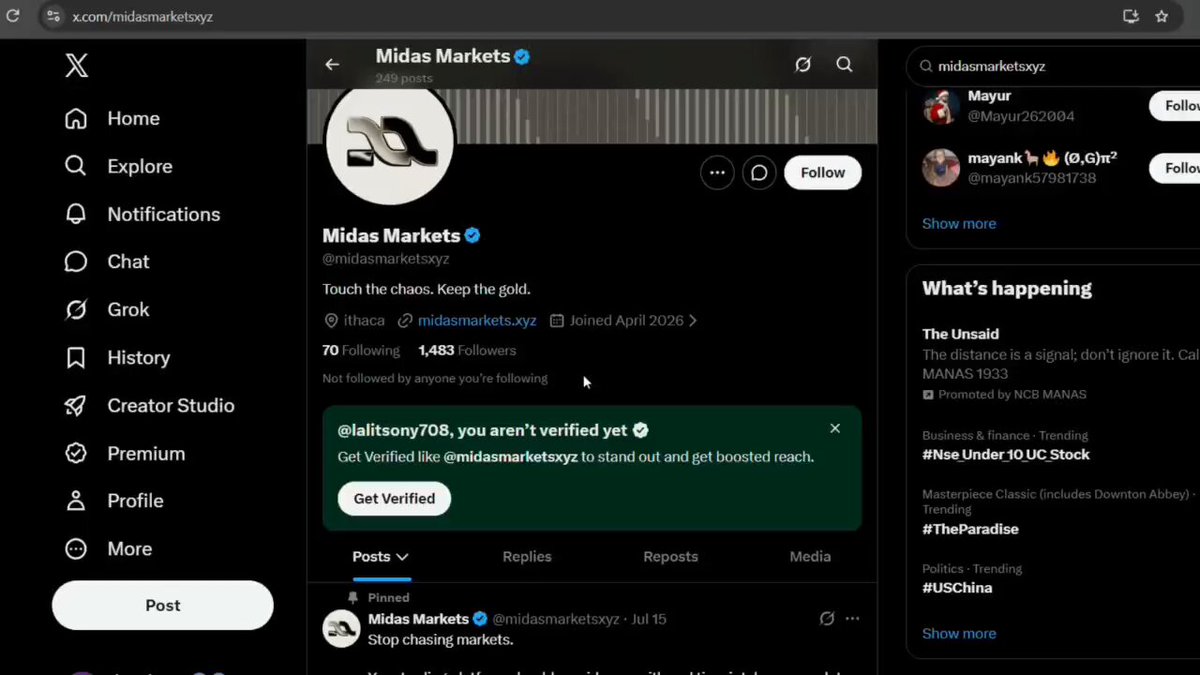Open search icon beside profile header

[844, 64]
